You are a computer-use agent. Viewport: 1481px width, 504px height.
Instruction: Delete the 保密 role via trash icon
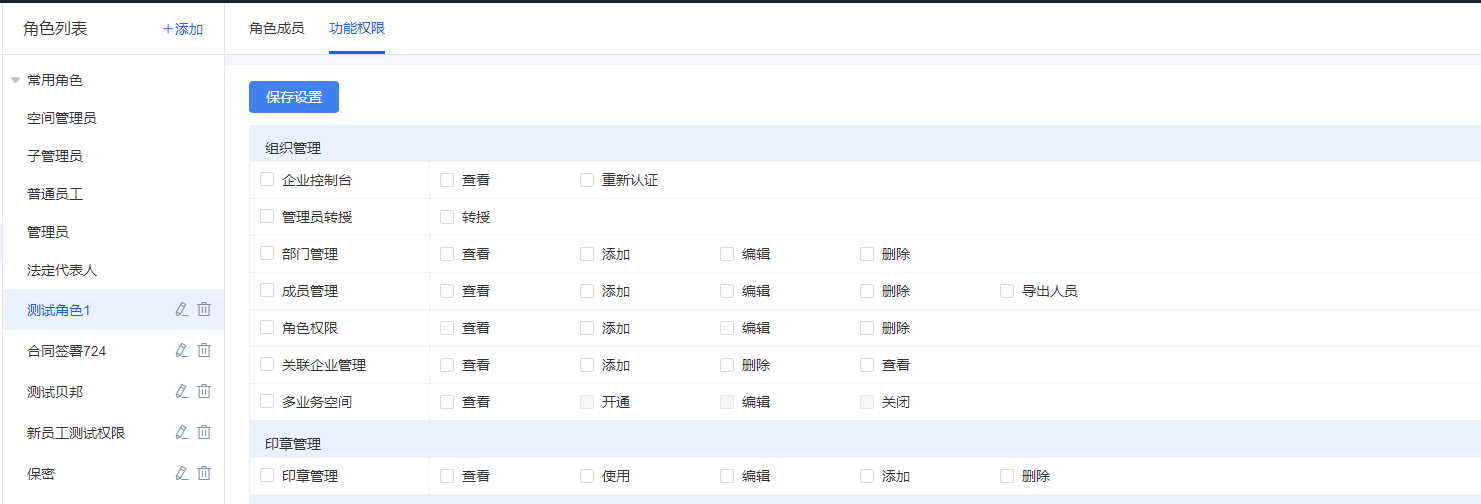tap(204, 474)
